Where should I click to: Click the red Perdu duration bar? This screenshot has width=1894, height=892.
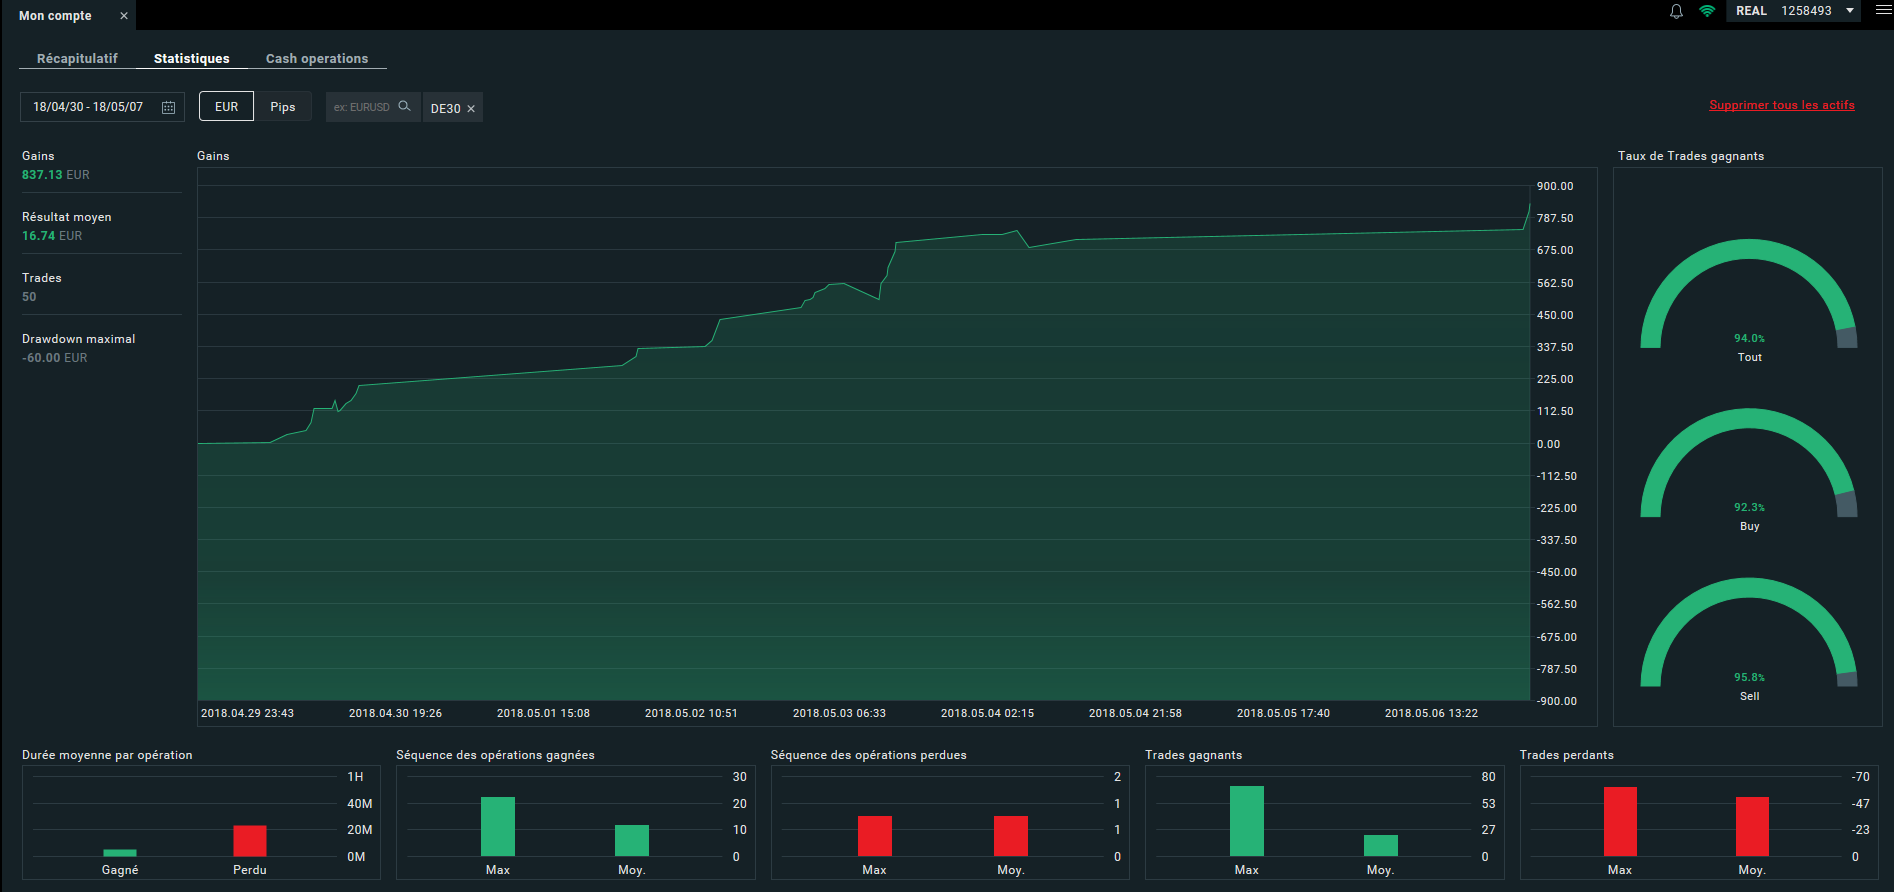pyautogui.click(x=250, y=841)
